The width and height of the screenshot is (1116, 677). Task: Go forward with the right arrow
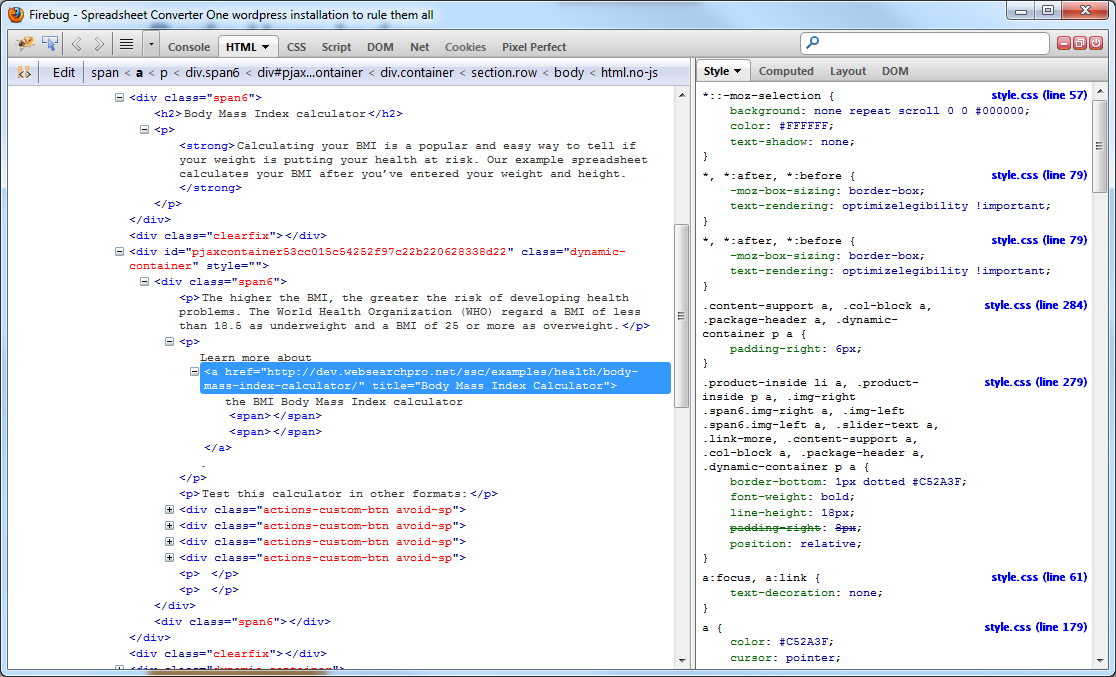pos(99,45)
